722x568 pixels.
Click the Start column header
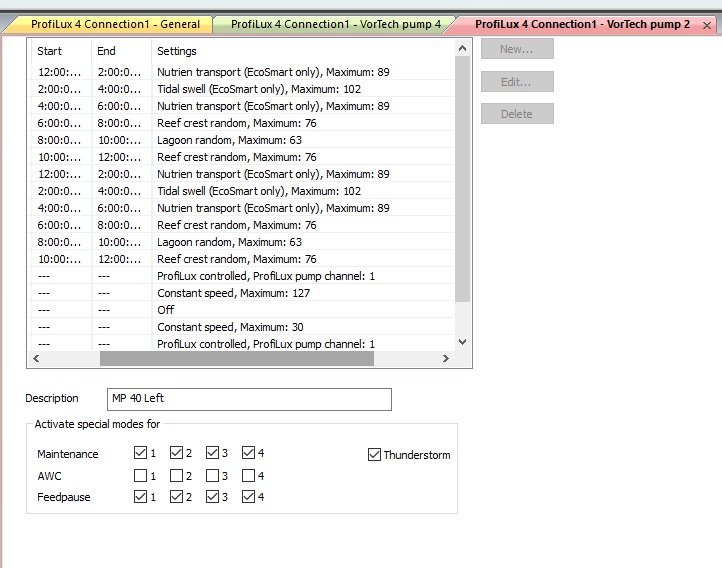(61, 51)
